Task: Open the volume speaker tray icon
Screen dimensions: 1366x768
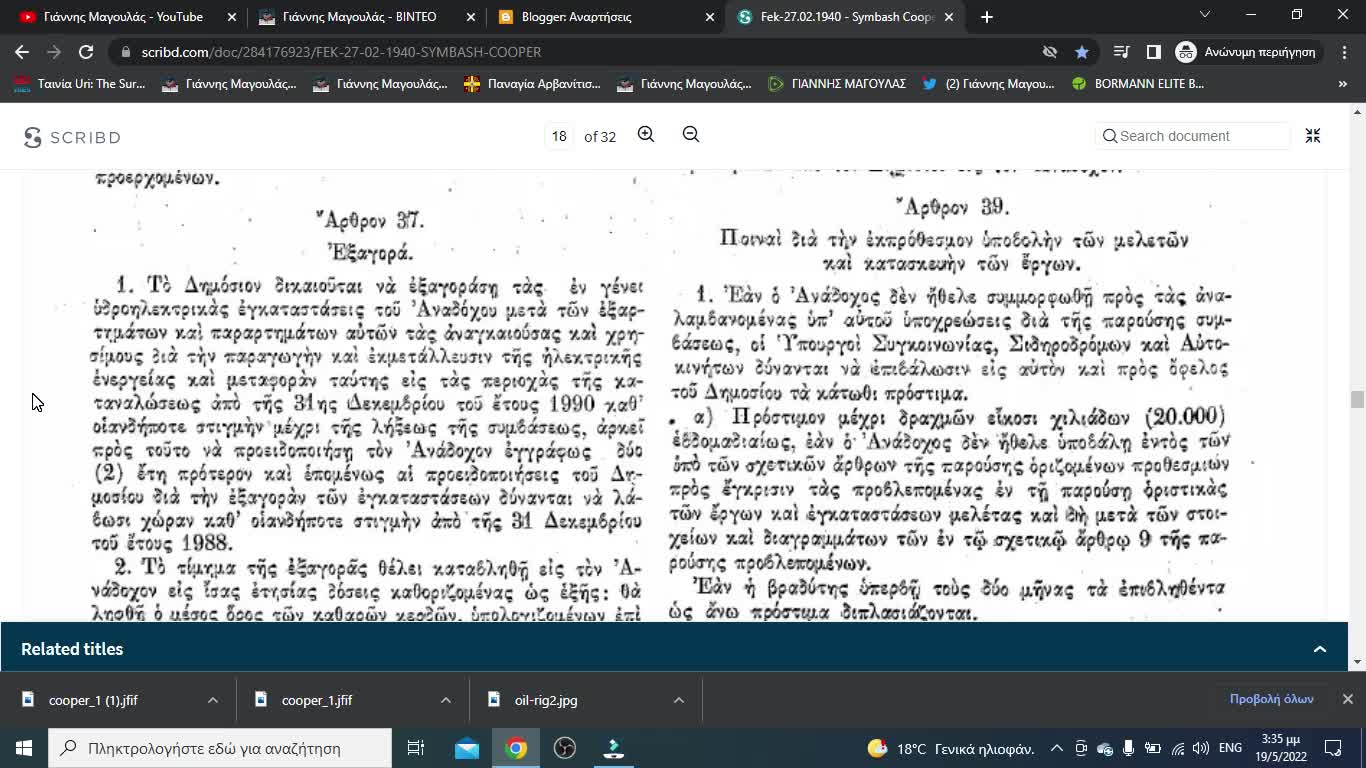Action: click(x=1200, y=748)
